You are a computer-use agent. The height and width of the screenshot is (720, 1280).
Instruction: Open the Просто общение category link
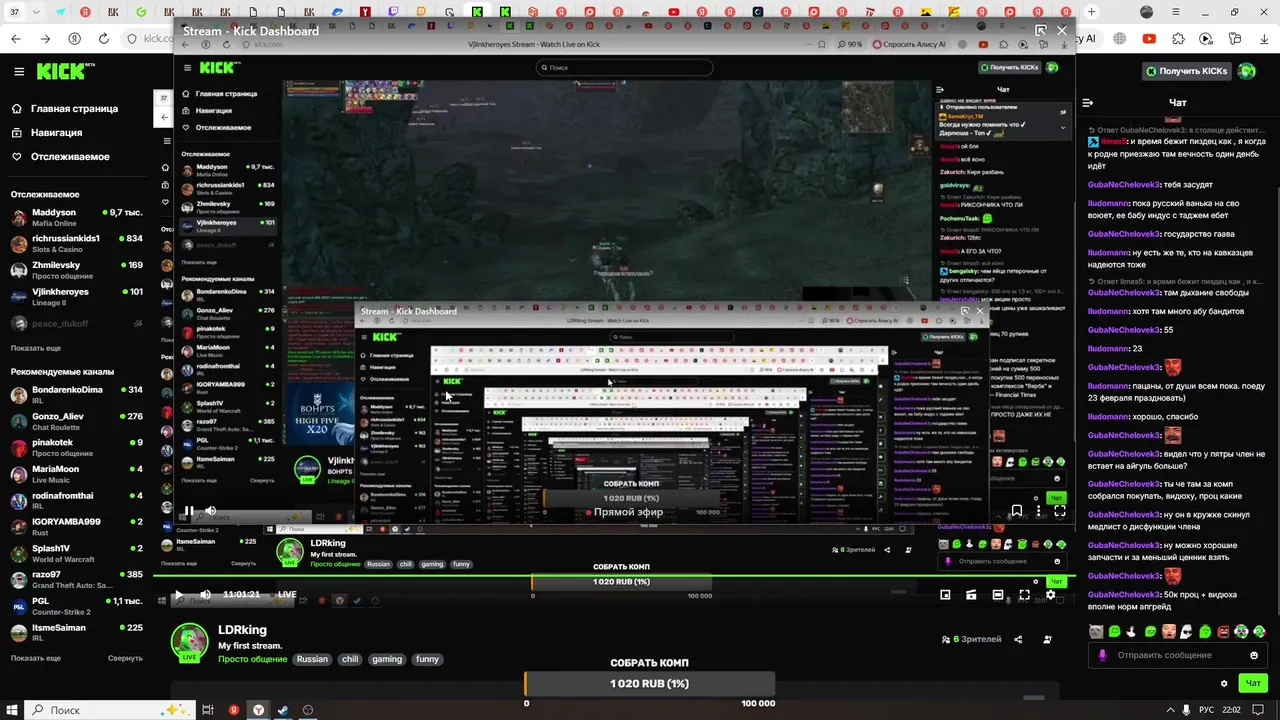252,659
